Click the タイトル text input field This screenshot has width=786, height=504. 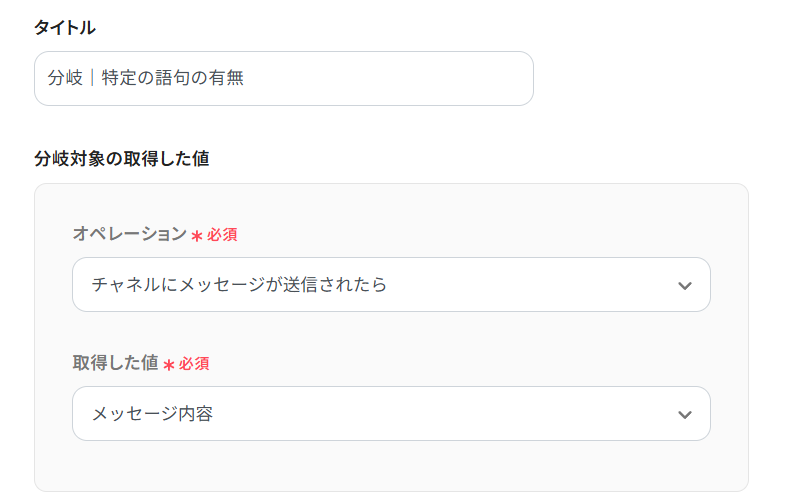coord(283,79)
